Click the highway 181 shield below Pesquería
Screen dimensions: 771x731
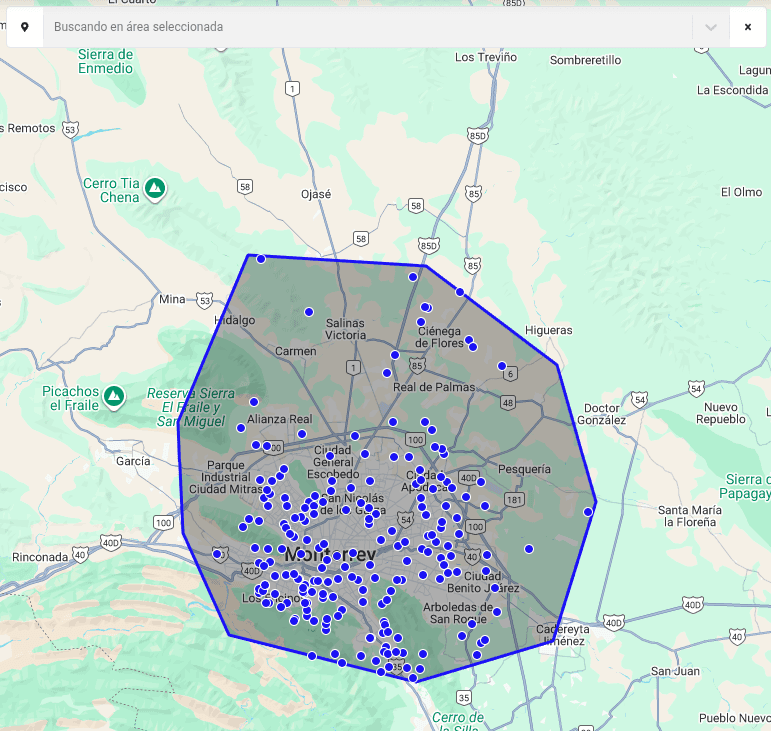click(515, 499)
